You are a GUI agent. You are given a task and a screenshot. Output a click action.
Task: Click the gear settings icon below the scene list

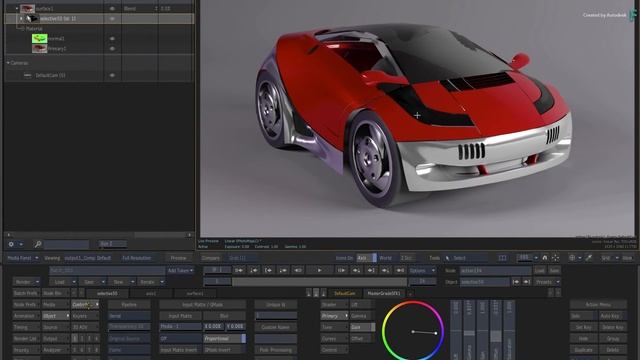pyautogui.click(x=11, y=244)
